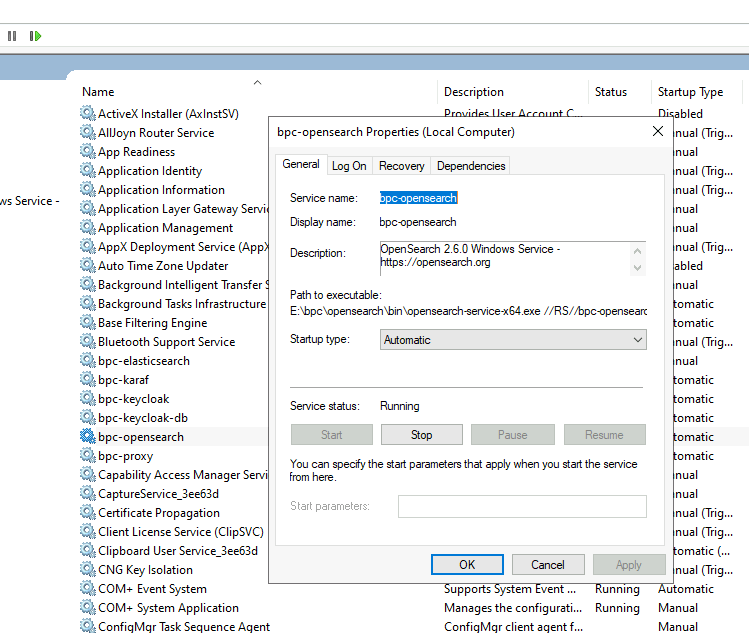Confirm properties with the OK button
This screenshot has width=749, height=633.
pos(467,565)
